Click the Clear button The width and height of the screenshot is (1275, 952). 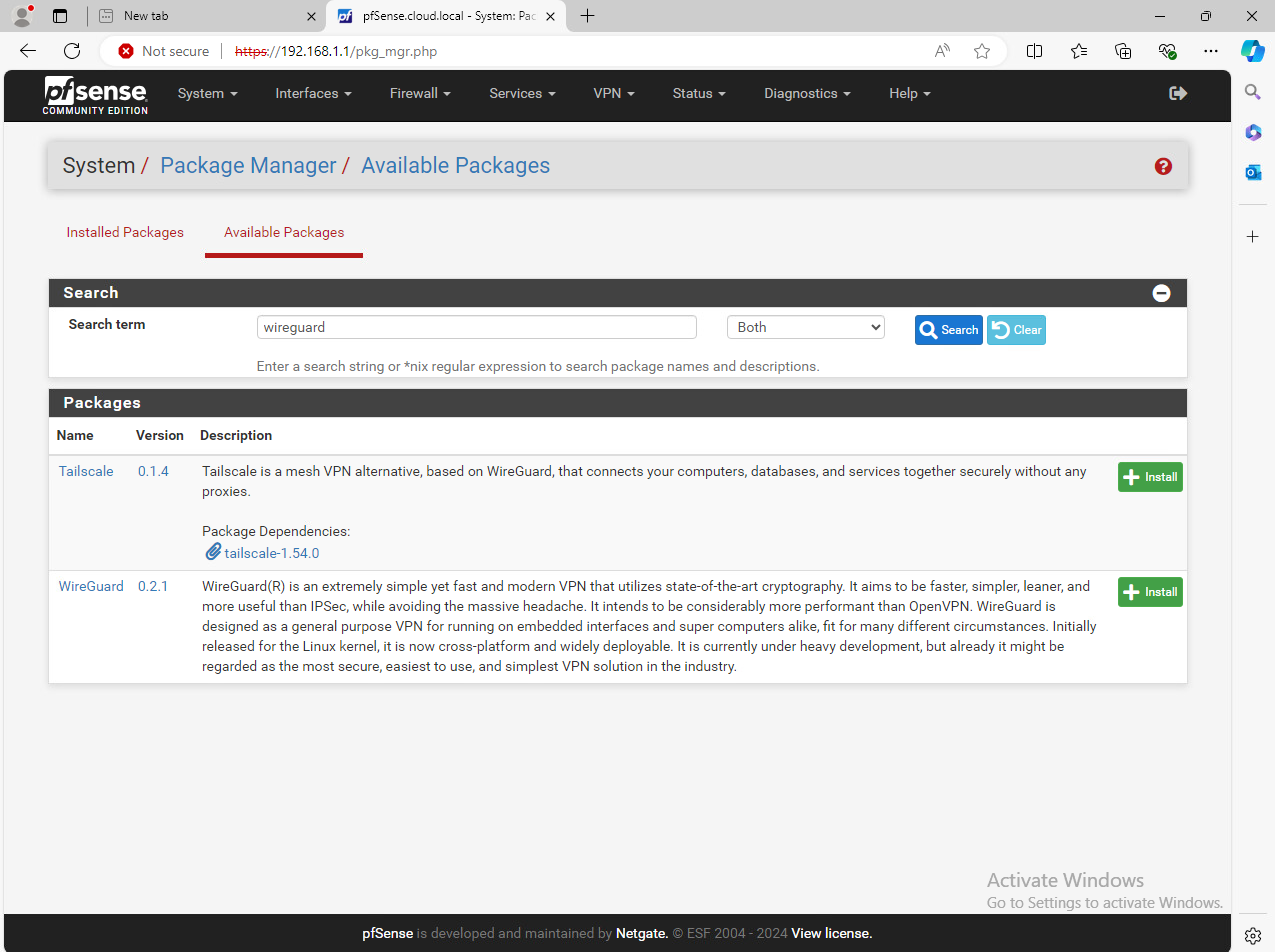point(1016,330)
